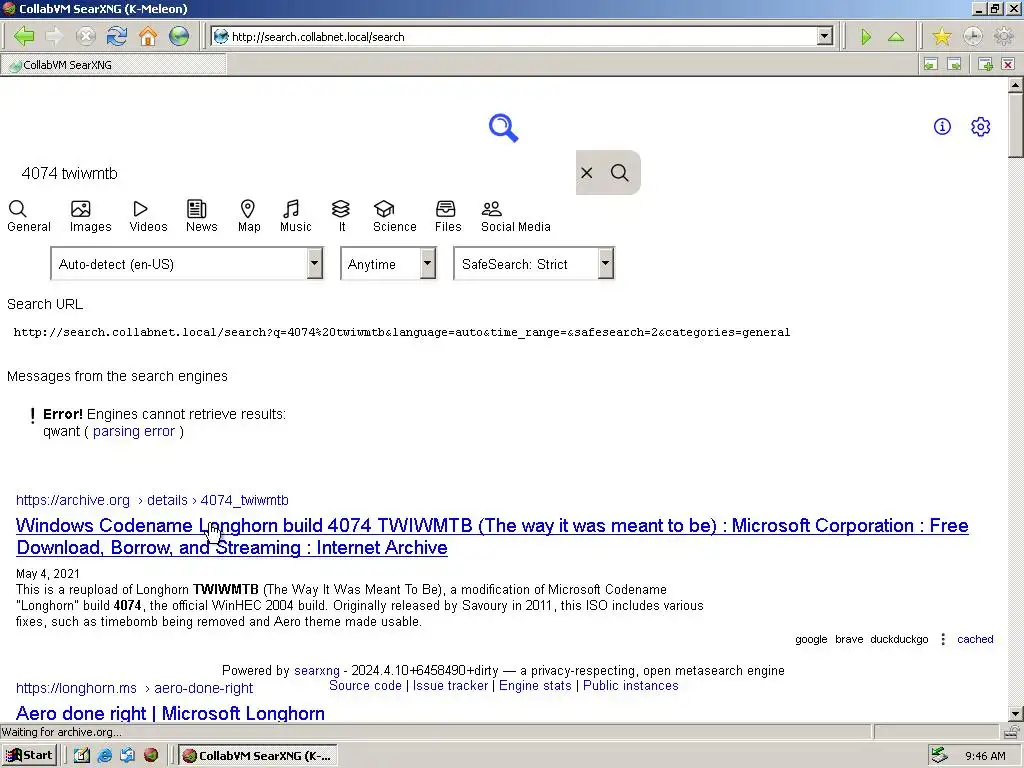Click the green Up triangle button
Screen dimensions: 1024x768
pyautogui.click(x=896, y=37)
